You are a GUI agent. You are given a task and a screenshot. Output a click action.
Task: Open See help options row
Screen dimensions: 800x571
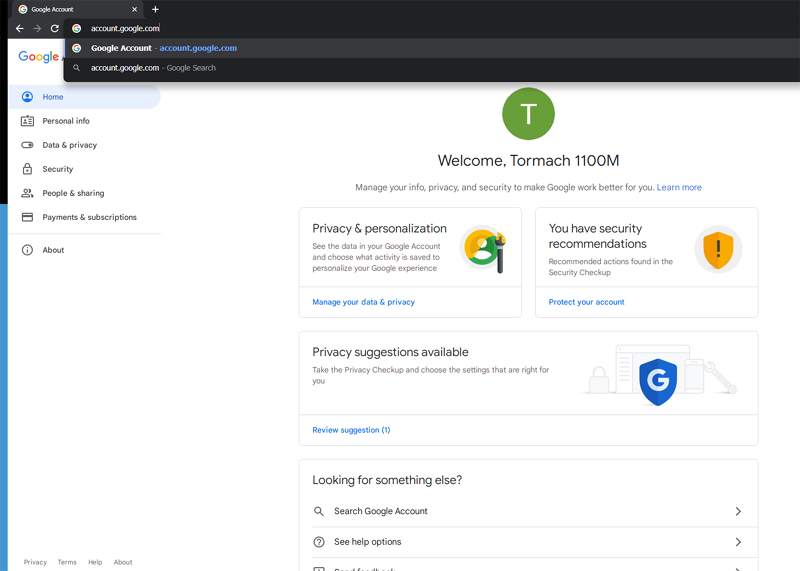[x=528, y=542]
